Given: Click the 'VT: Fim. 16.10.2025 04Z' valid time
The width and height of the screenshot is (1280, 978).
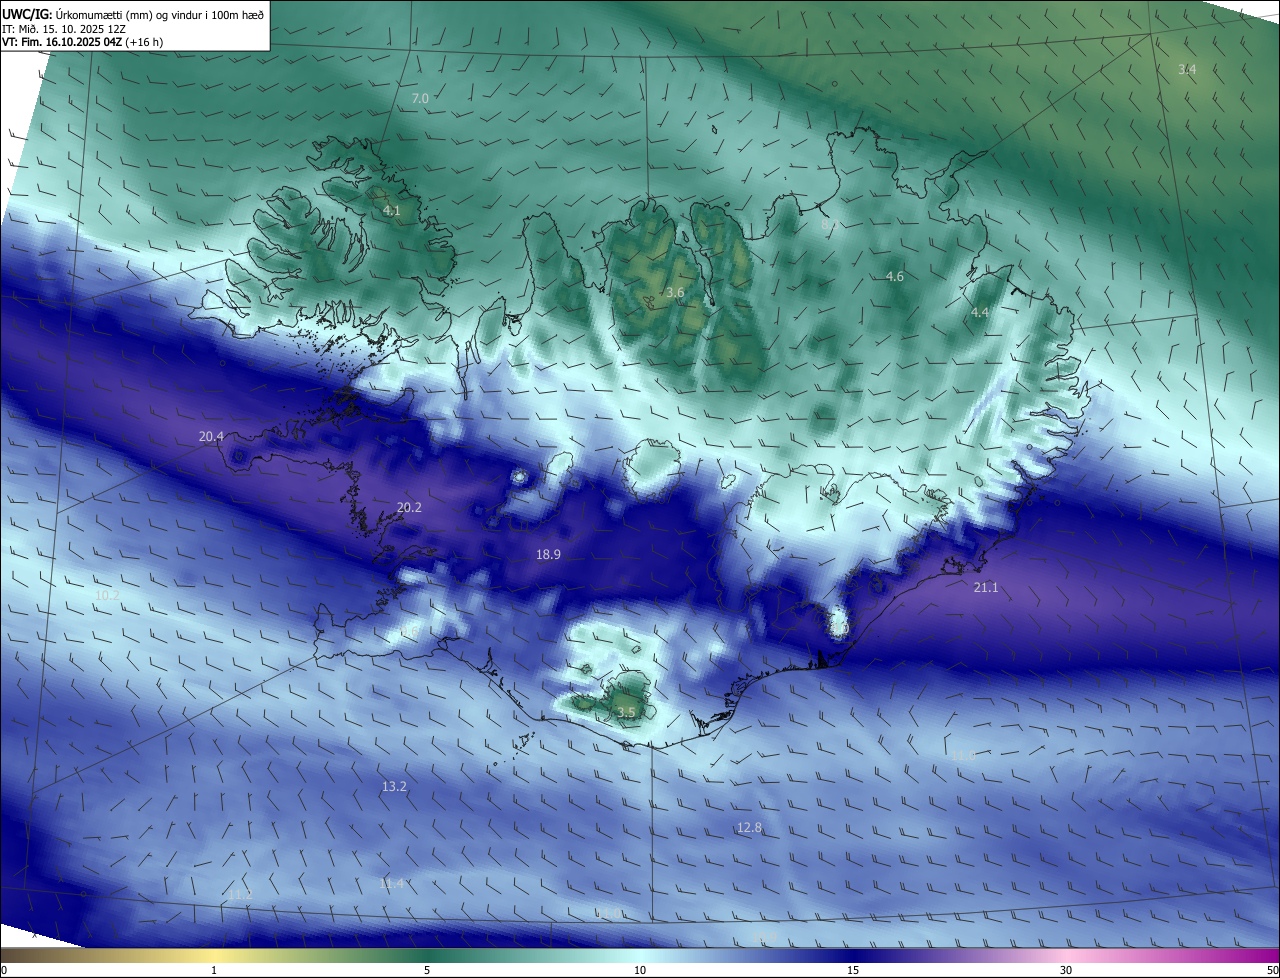Looking at the screenshot, I should click(62, 42).
